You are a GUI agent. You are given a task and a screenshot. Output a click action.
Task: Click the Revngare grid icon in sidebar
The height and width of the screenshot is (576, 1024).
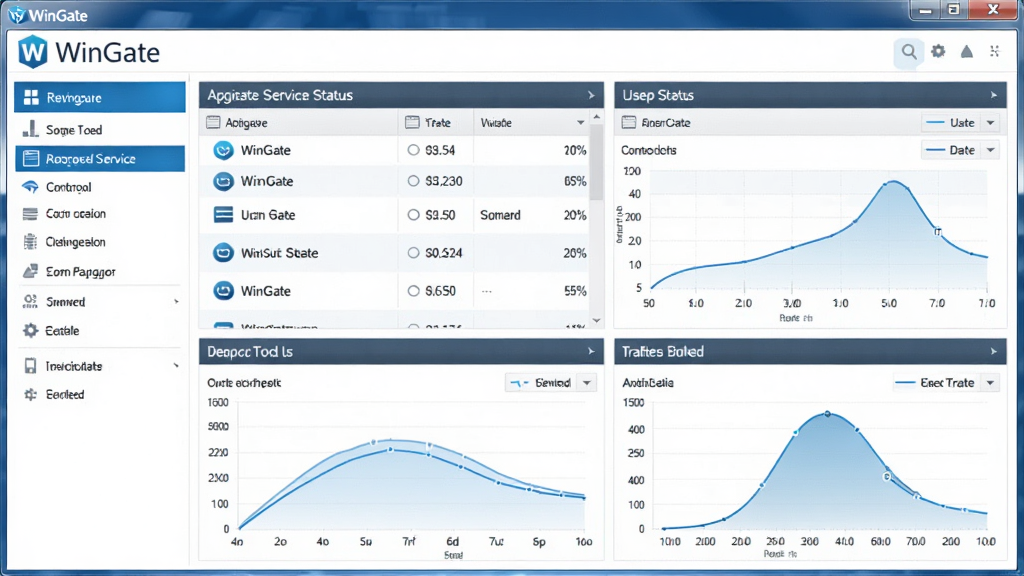pos(31,97)
